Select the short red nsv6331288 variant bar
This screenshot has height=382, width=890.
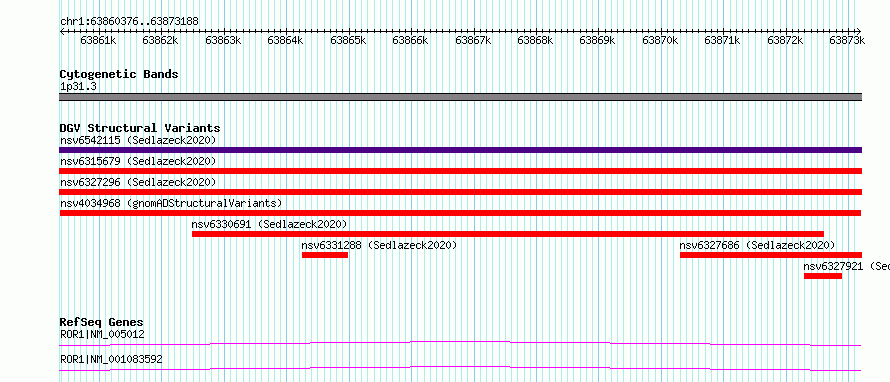[325, 255]
